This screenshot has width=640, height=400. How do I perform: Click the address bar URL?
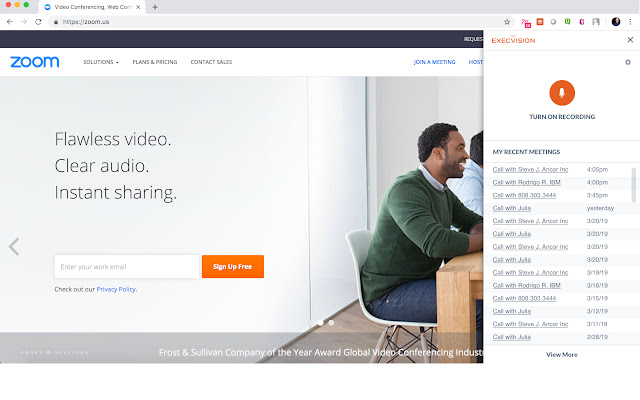click(x=86, y=22)
